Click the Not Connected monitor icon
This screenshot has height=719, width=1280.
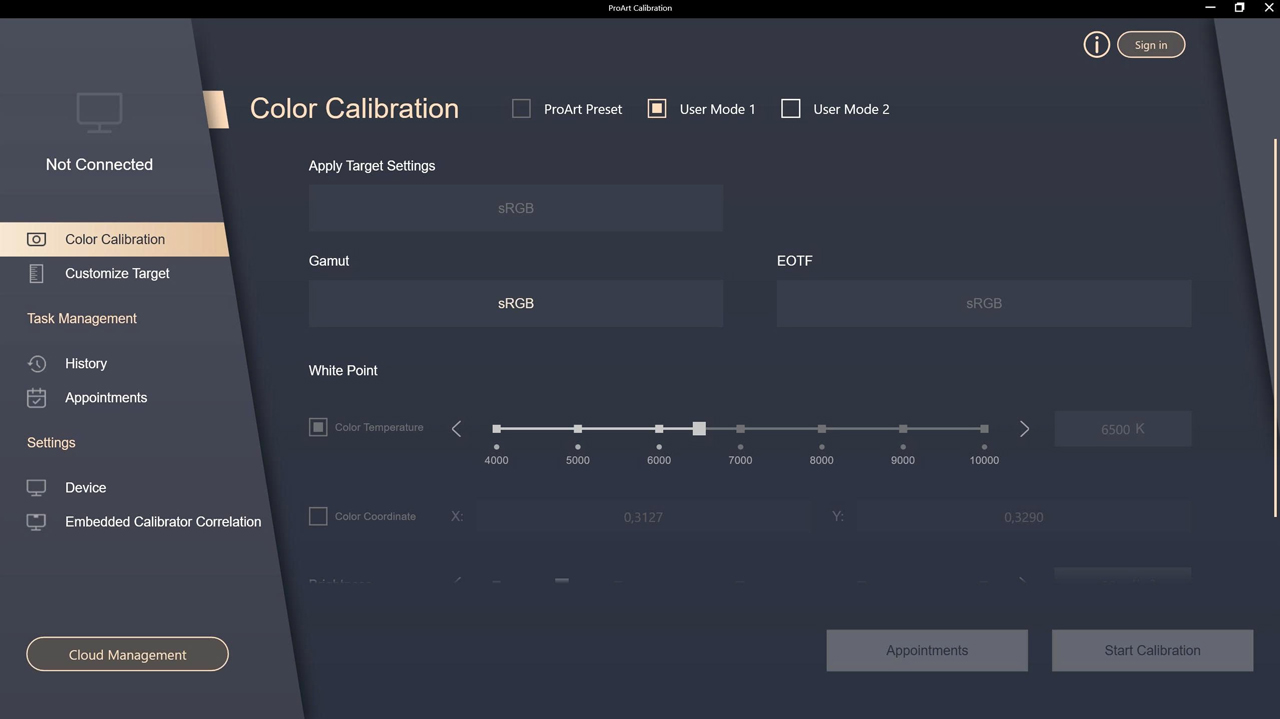tap(99, 112)
